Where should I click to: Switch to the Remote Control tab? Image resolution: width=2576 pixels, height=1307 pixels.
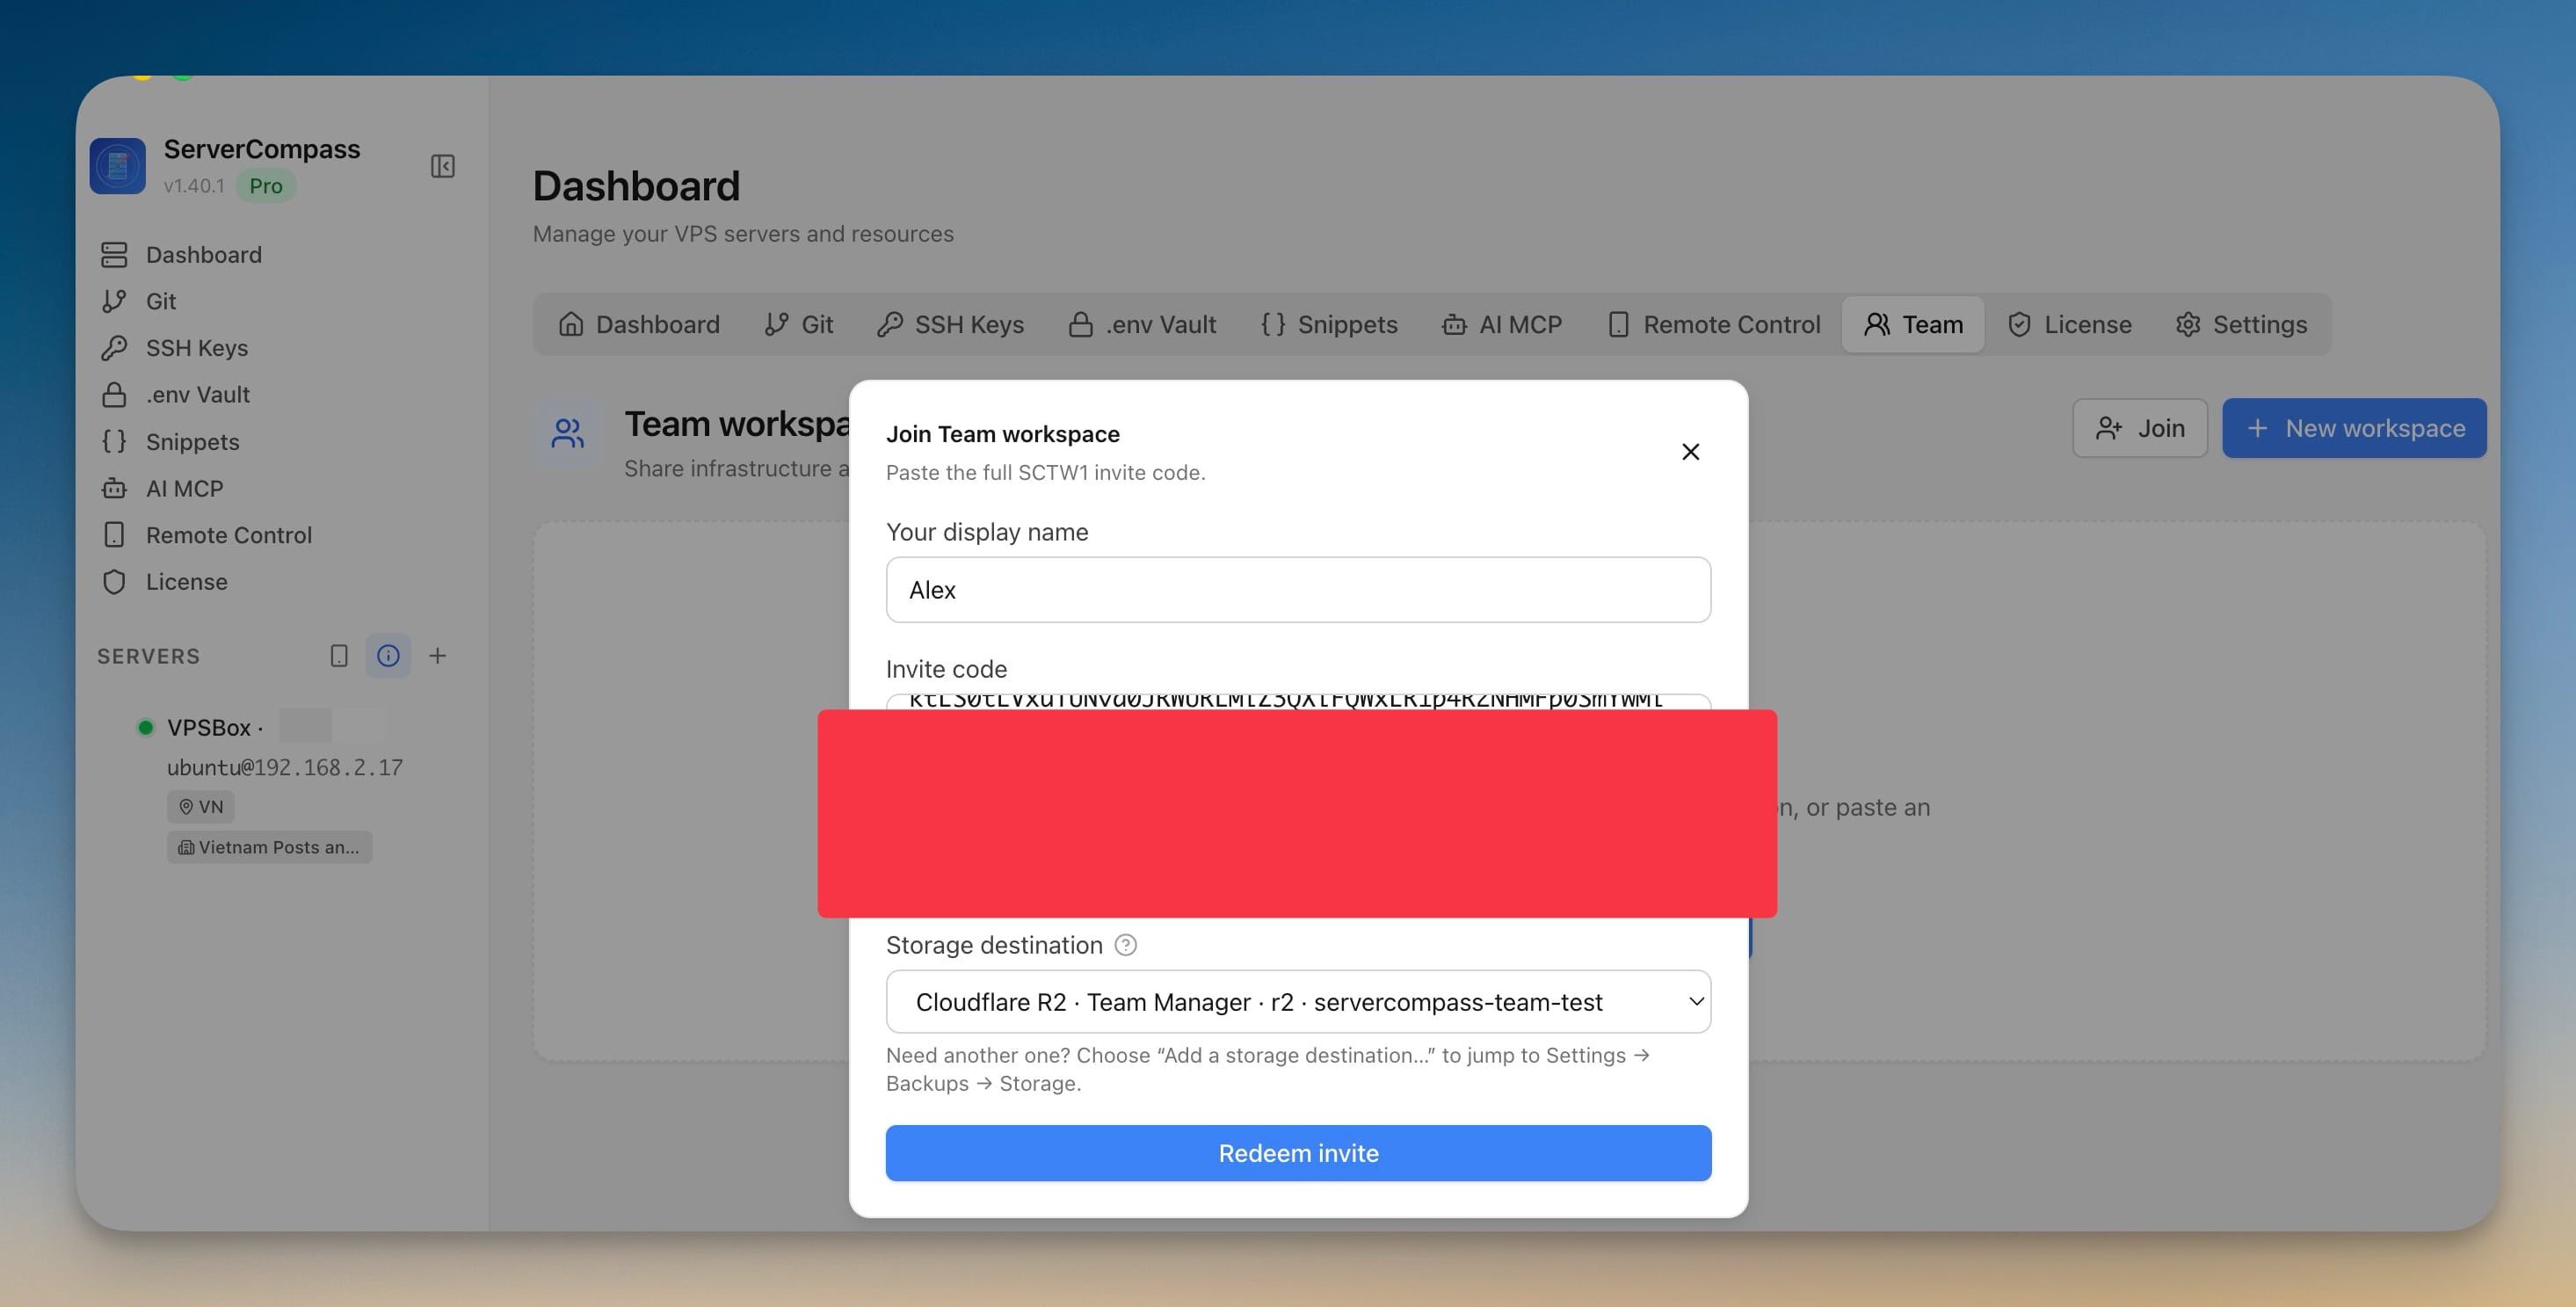point(1714,324)
